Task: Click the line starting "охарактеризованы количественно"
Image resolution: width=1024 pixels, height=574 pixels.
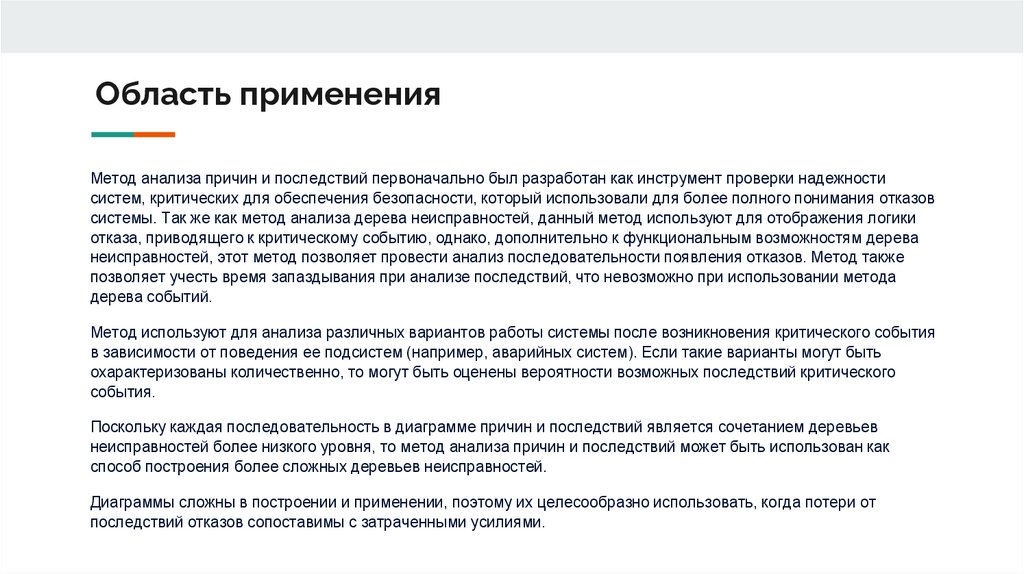Action: 492,372
